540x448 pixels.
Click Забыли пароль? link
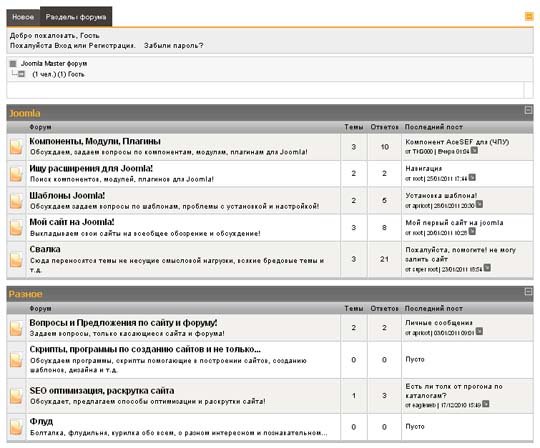pos(174,45)
